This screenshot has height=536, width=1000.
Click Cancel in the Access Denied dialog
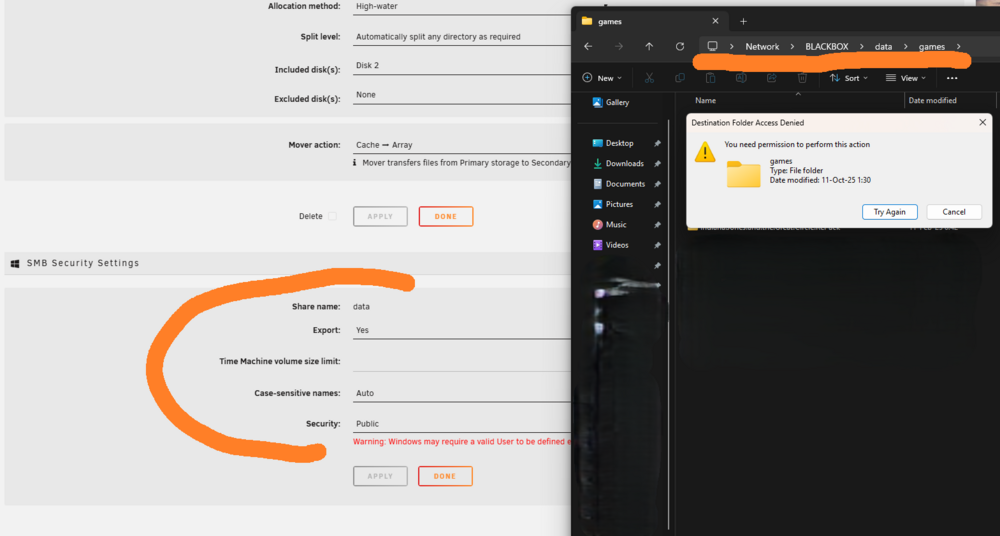click(954, 212)
